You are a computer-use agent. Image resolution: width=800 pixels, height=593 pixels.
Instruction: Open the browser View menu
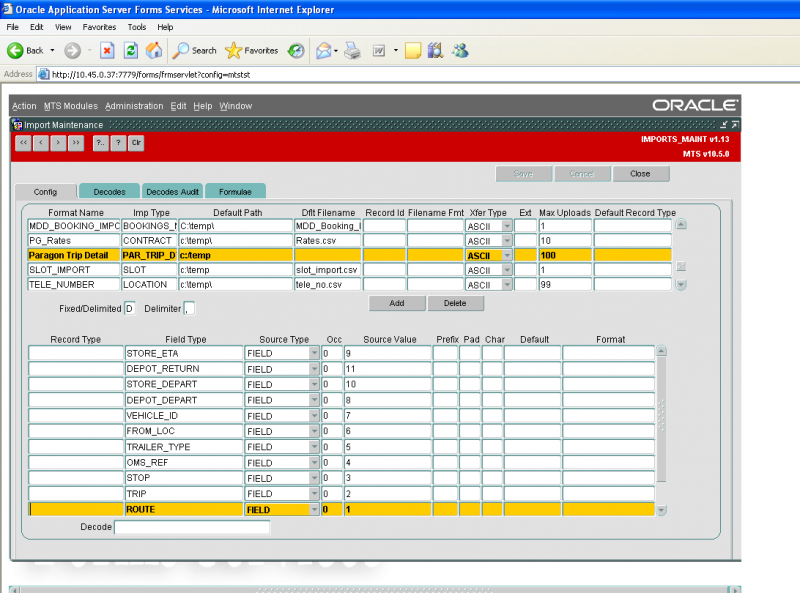click(x=63, y=27)
